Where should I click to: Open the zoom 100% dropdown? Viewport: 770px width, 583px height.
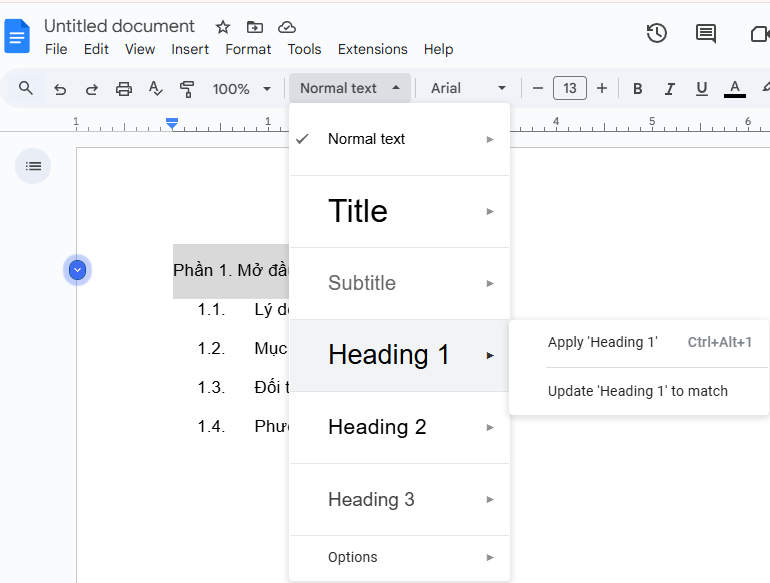pos(242,89)
